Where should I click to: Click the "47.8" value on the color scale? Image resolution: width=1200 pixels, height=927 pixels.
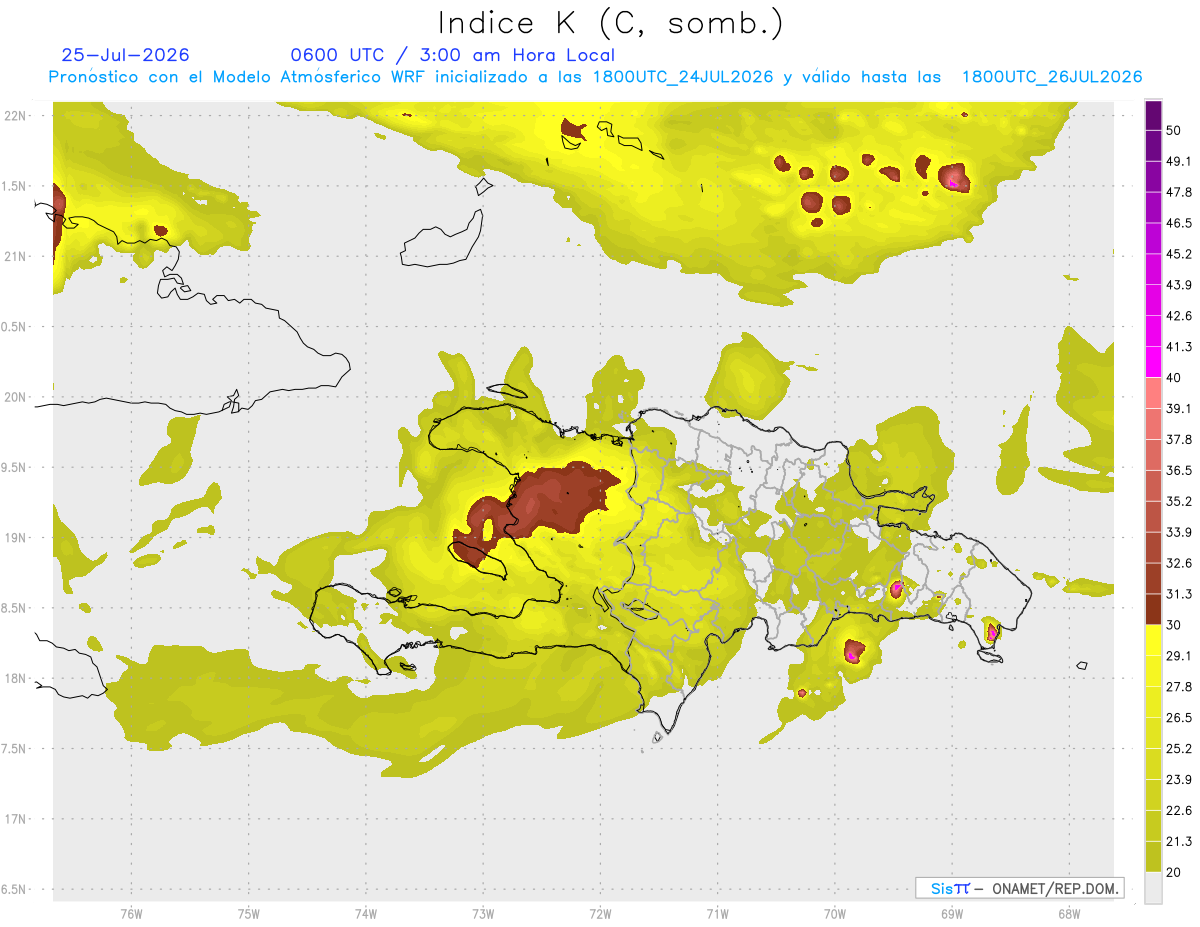(x=1179, y=192)
